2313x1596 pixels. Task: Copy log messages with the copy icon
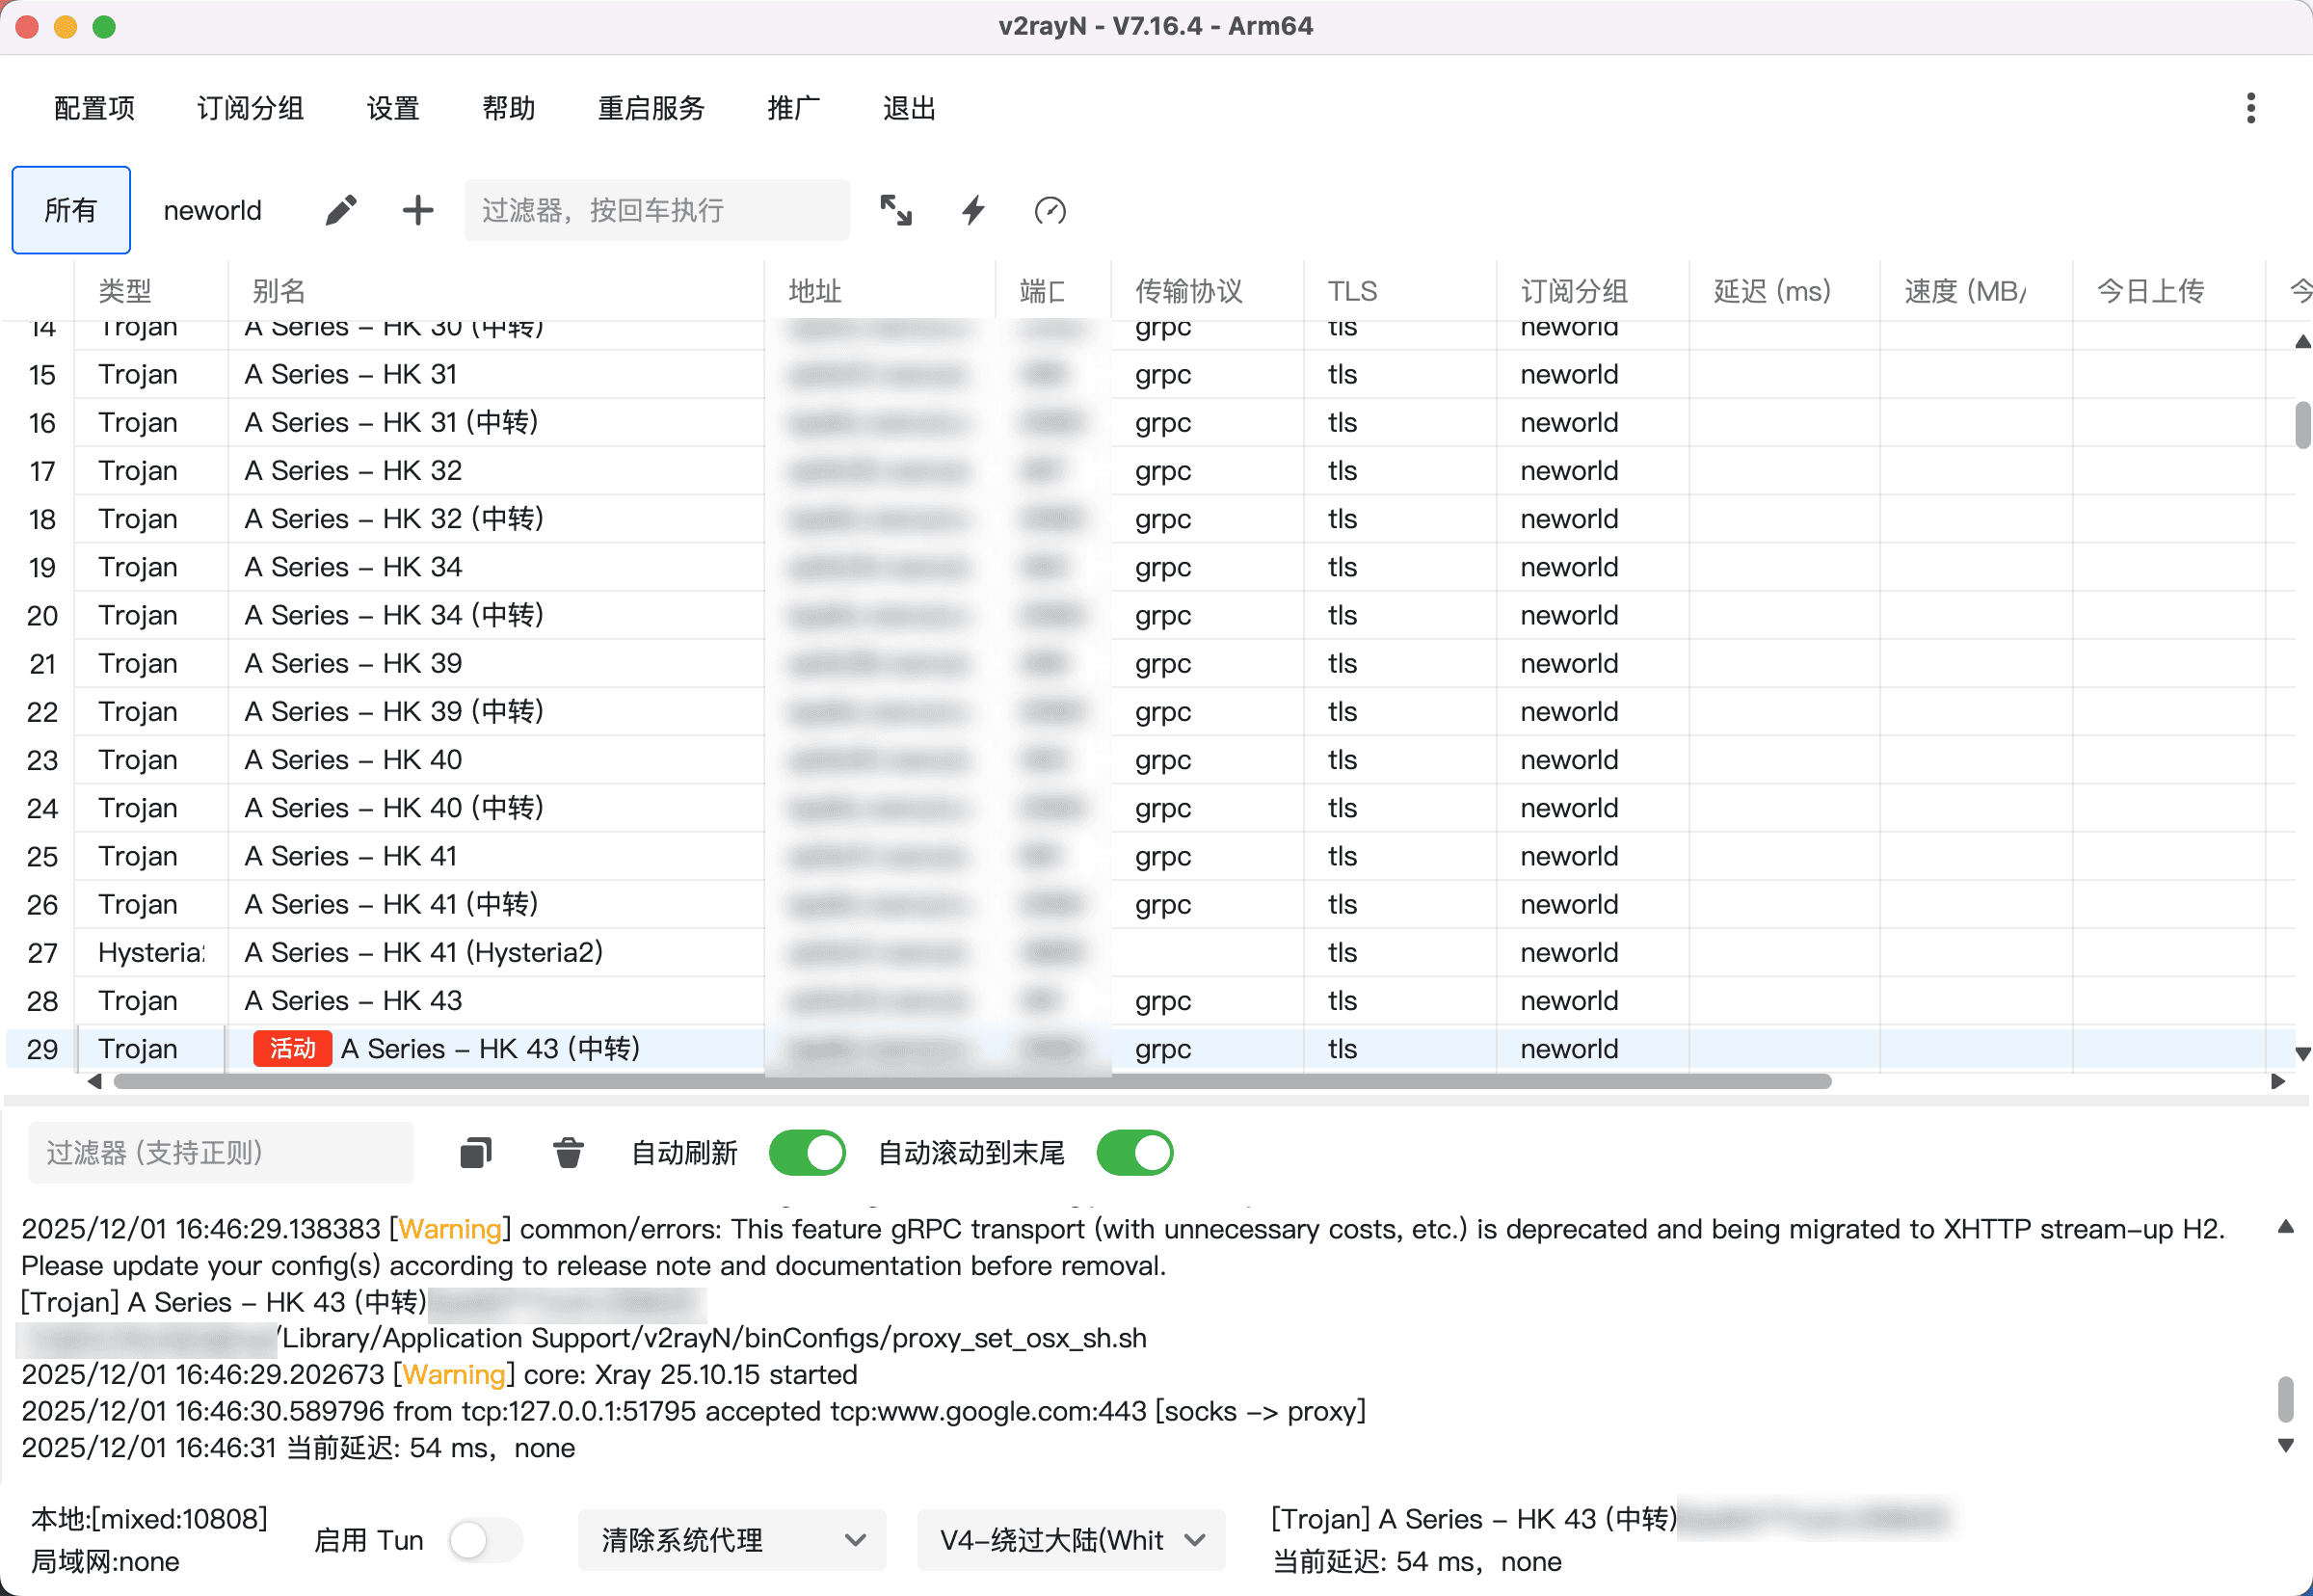point(476,1153)
